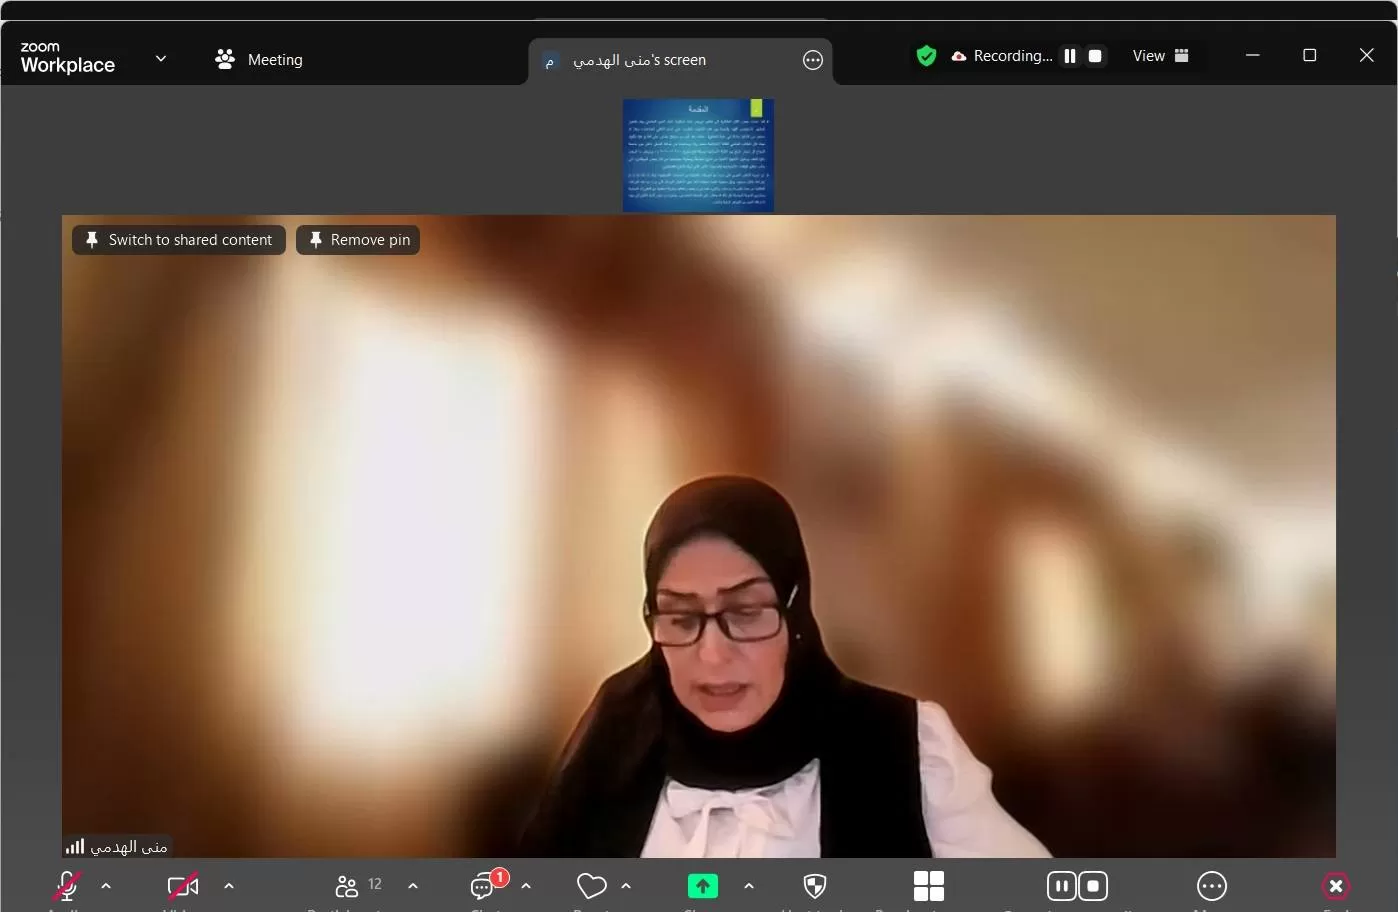Open the Host tools shield icon
Image resolution: width=1398 pixels, height=912 pixels.
tap(815, 886)
